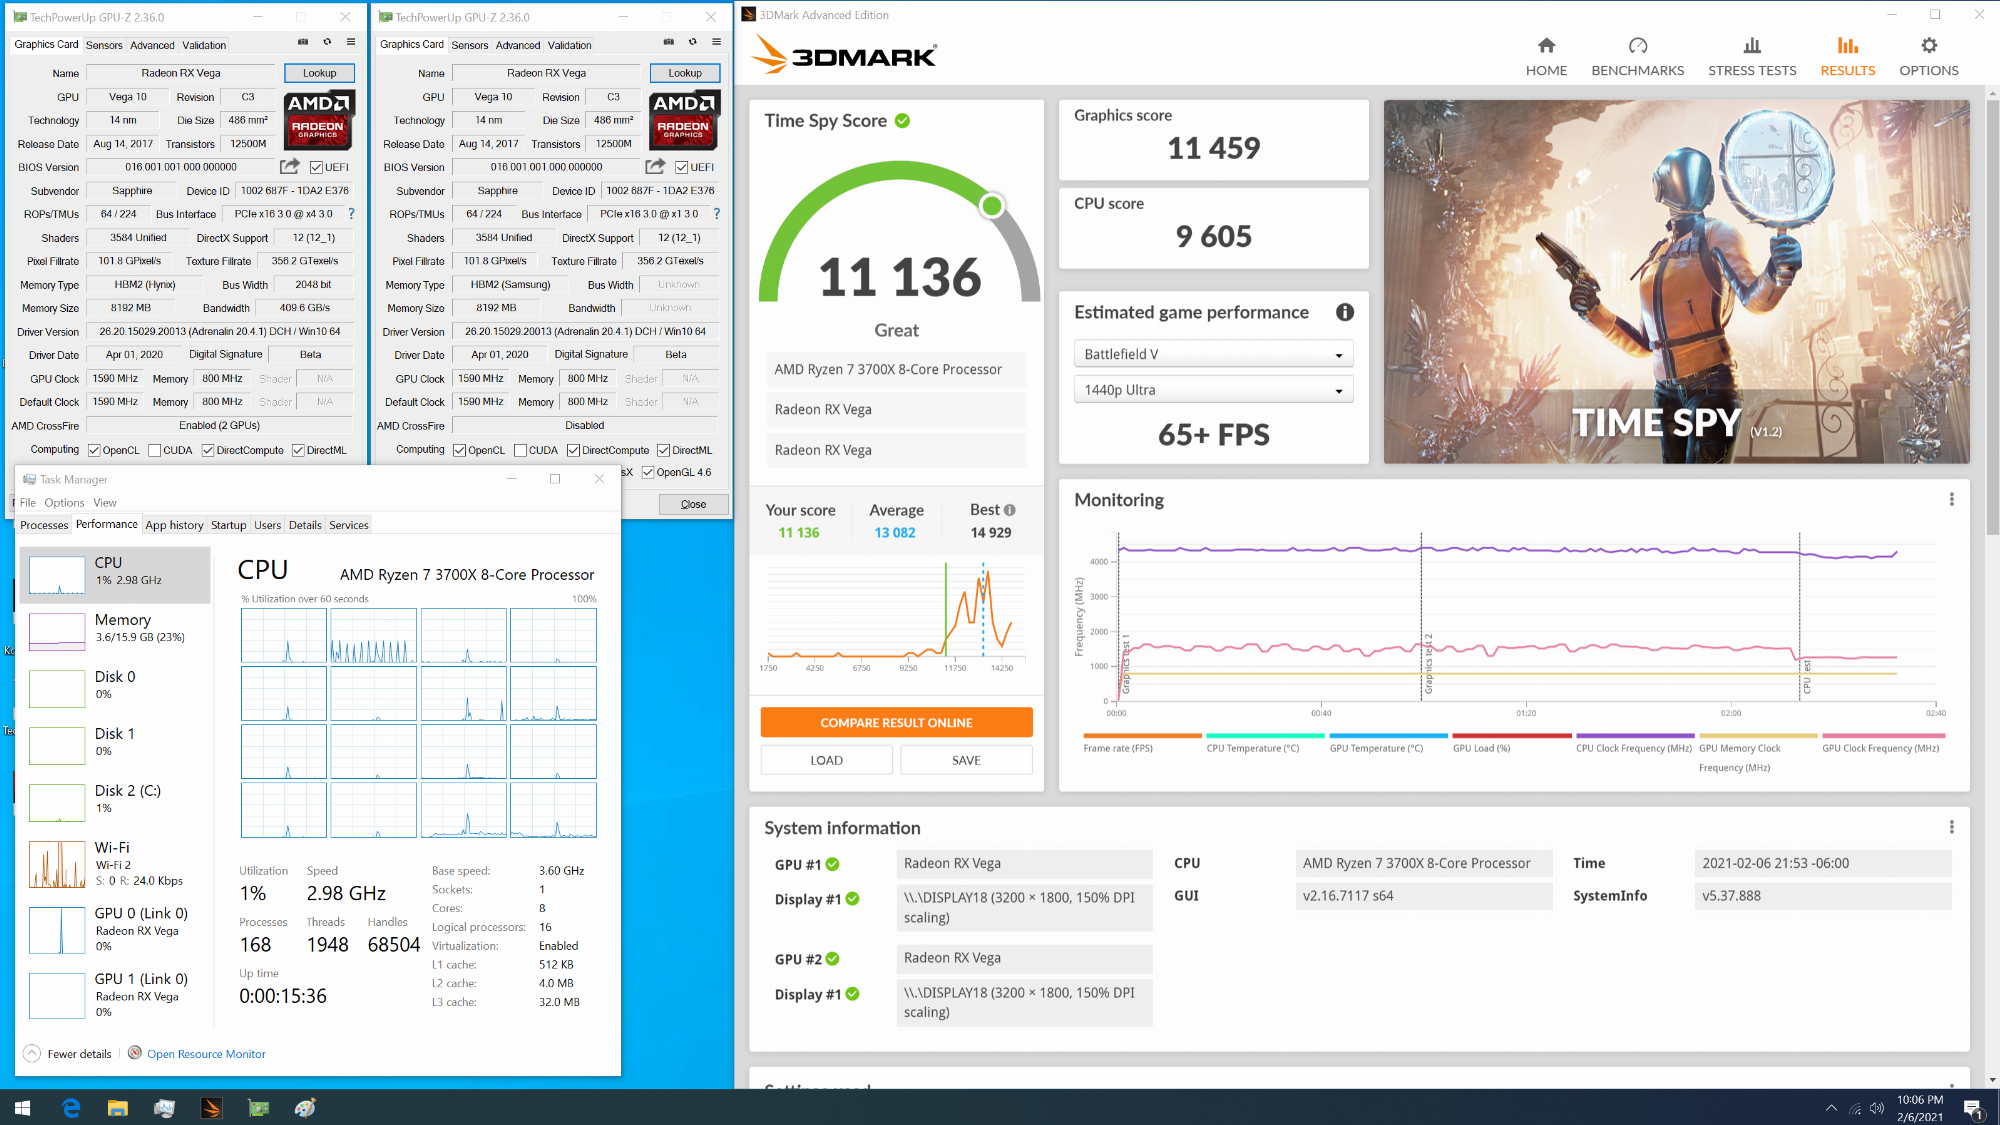2000x1125 pixels.
Task: Open 3DMark Benchmarks gauge icon
Action: click(x=1637, y=46)
